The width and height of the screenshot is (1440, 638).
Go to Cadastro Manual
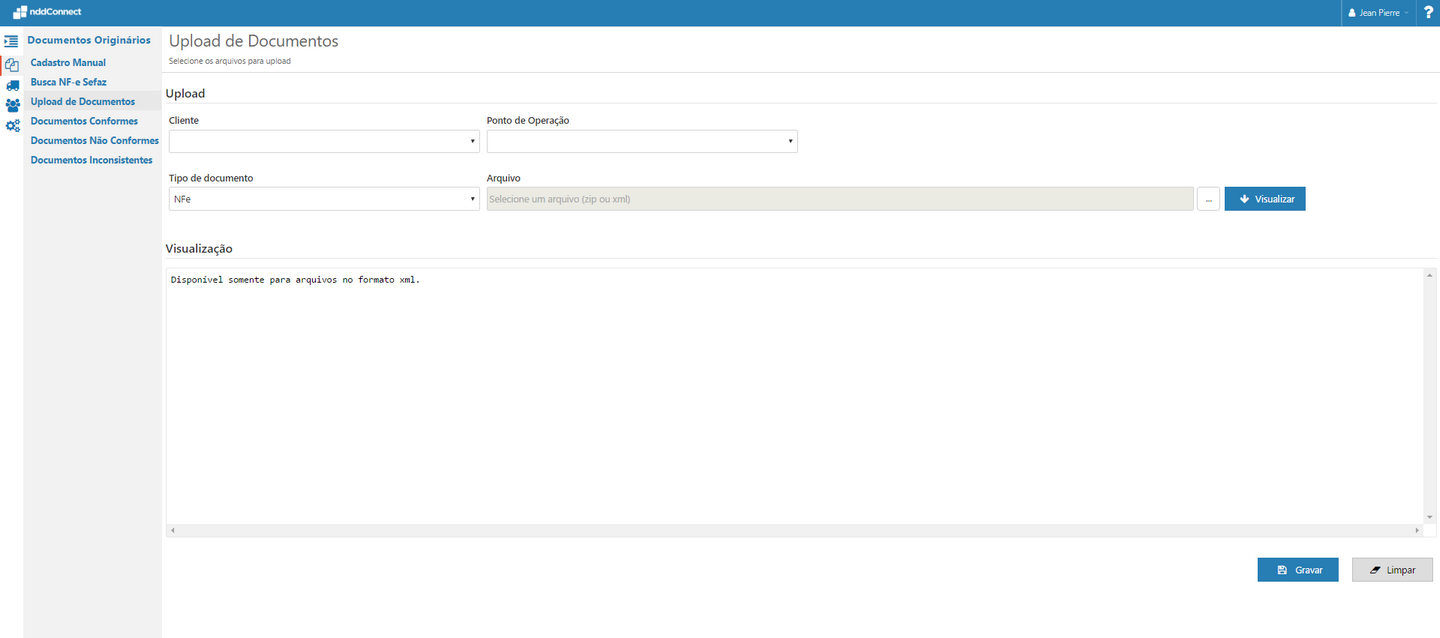[x=68, y=63]
